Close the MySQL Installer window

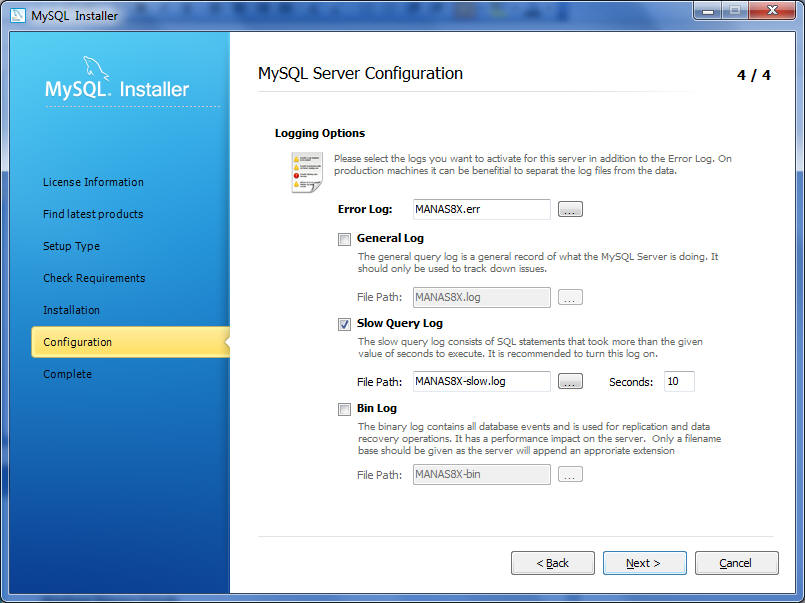tap(772, 11)
